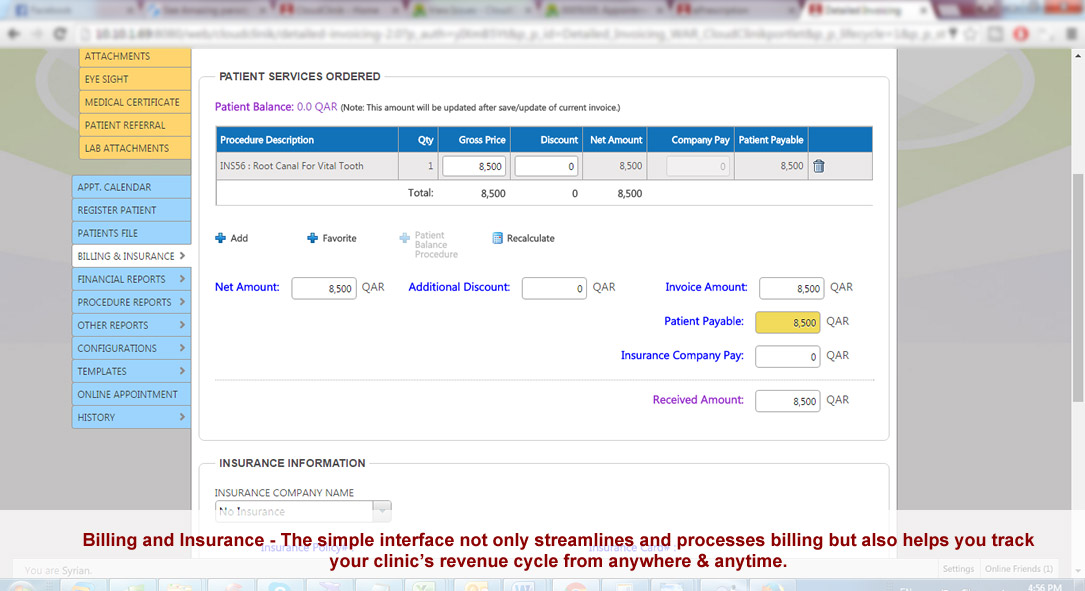This screenshot has height=591, width=1085.
Task: Open the Online Appointment section
Action: click(131, 394)
